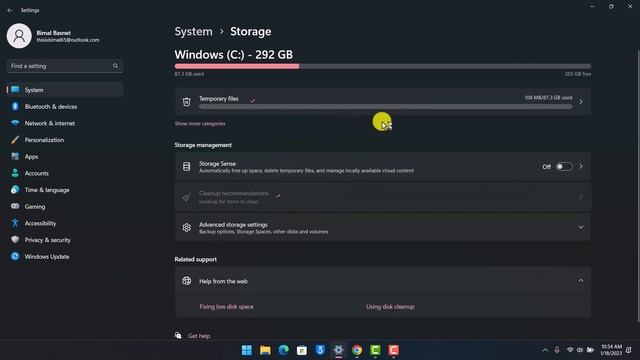Collapse Help from the web section

(x=581, y=281)
